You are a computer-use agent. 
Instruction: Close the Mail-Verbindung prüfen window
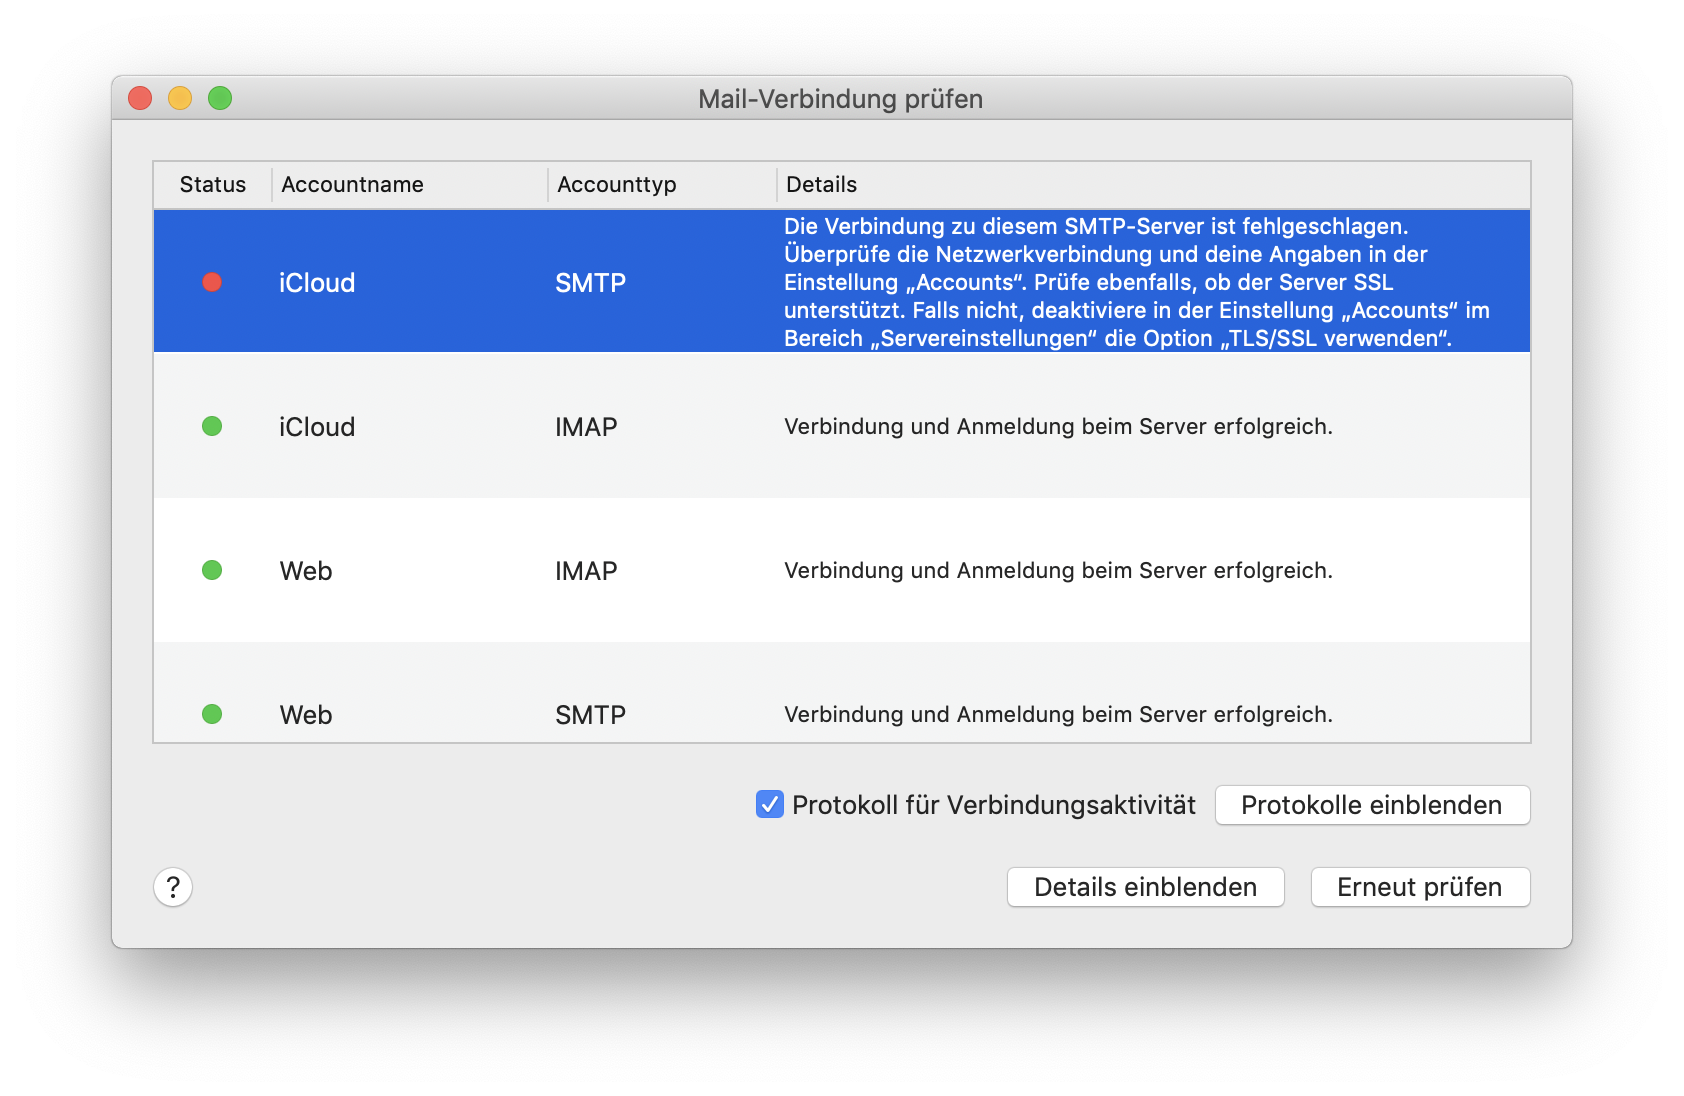[140, 98]
